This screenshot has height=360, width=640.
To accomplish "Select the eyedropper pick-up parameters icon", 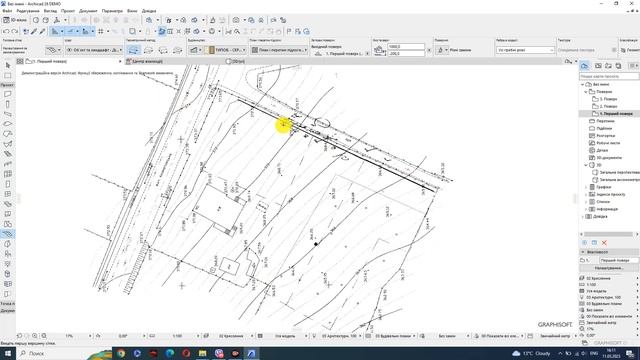I will coord(34,31).
